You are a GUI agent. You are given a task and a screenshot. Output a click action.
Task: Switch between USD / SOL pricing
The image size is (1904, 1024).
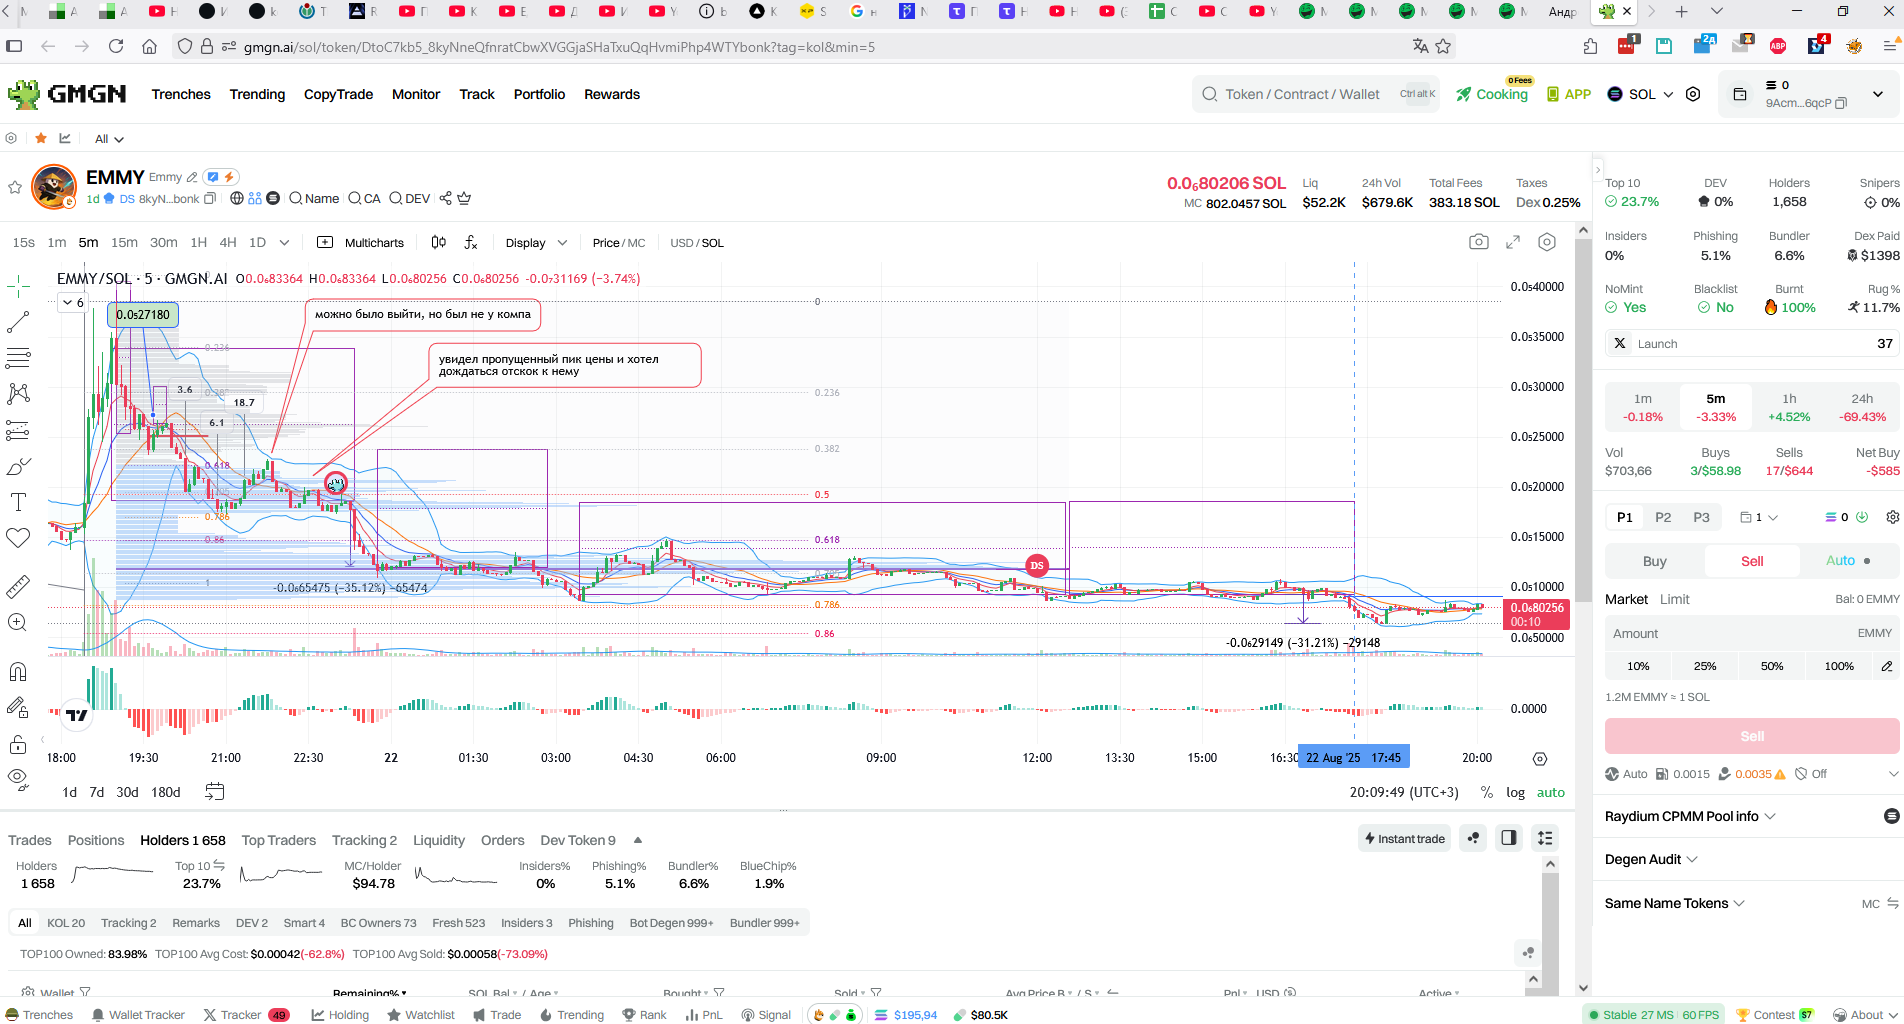[697, 243]
